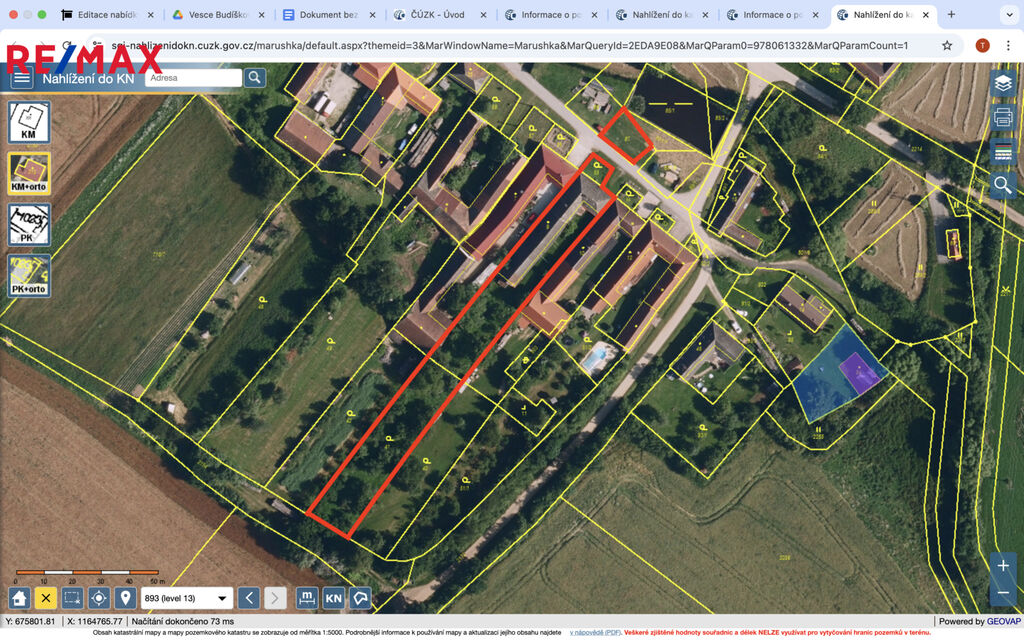
Task: Switch to the ČÚZK - Úvod tab
Action: tap(437, 15)
